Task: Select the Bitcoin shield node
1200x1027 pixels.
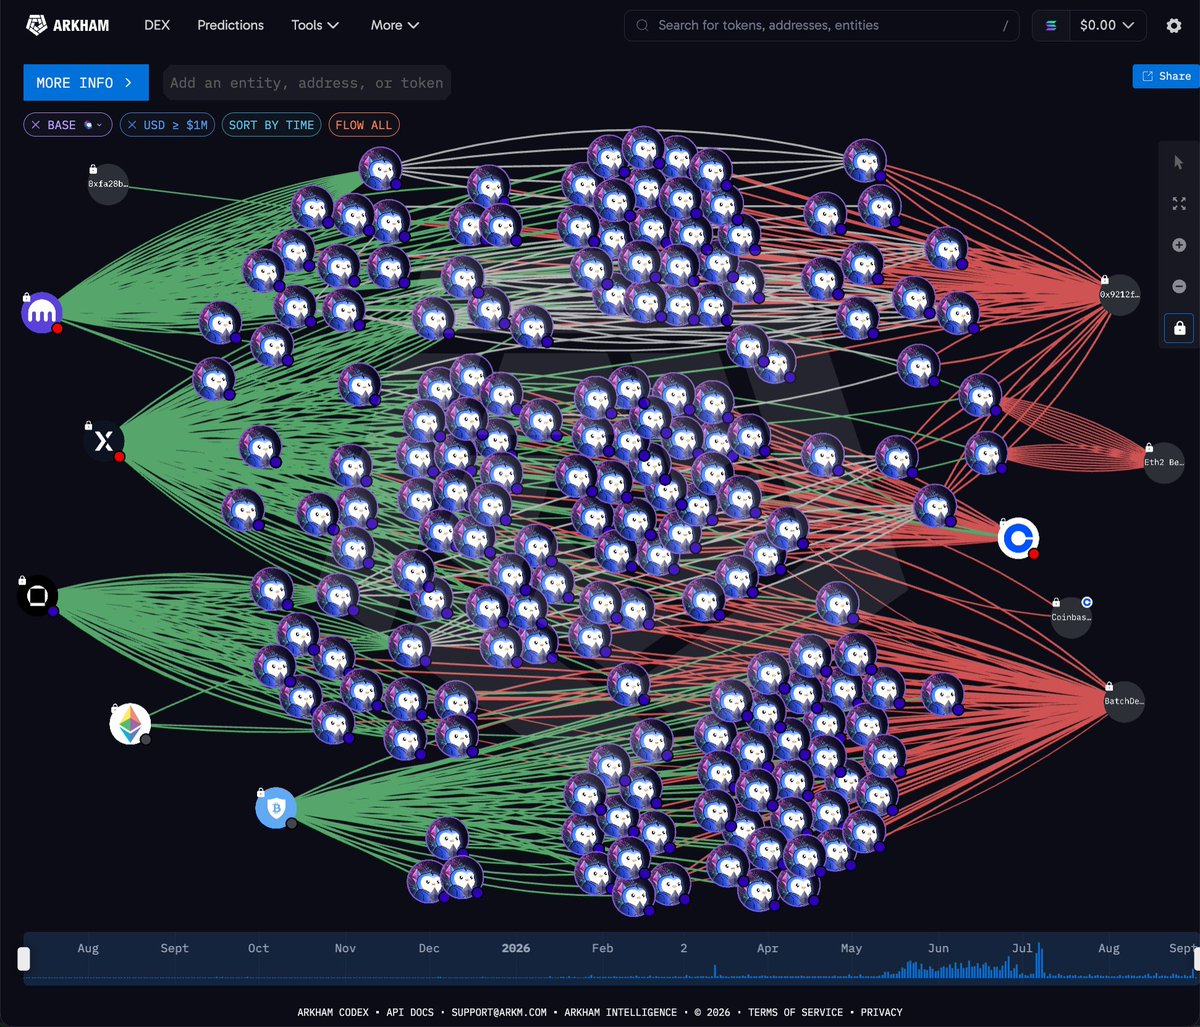Action: pyautogui.click(x=276, y=808)
